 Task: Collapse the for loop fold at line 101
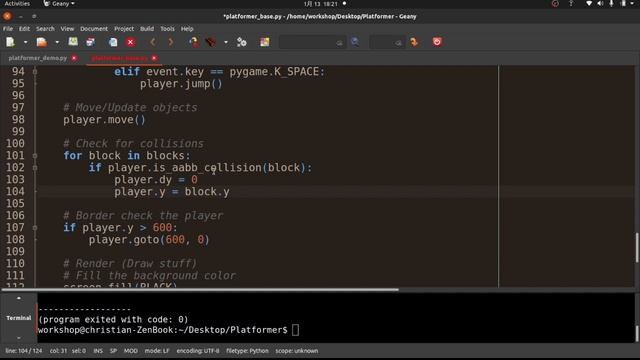point(35,156)
